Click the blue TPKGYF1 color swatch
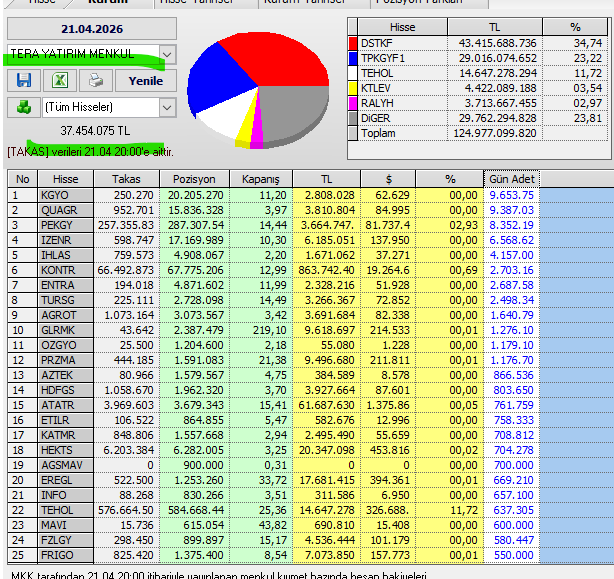614x579 pixels. pos(353,58)
